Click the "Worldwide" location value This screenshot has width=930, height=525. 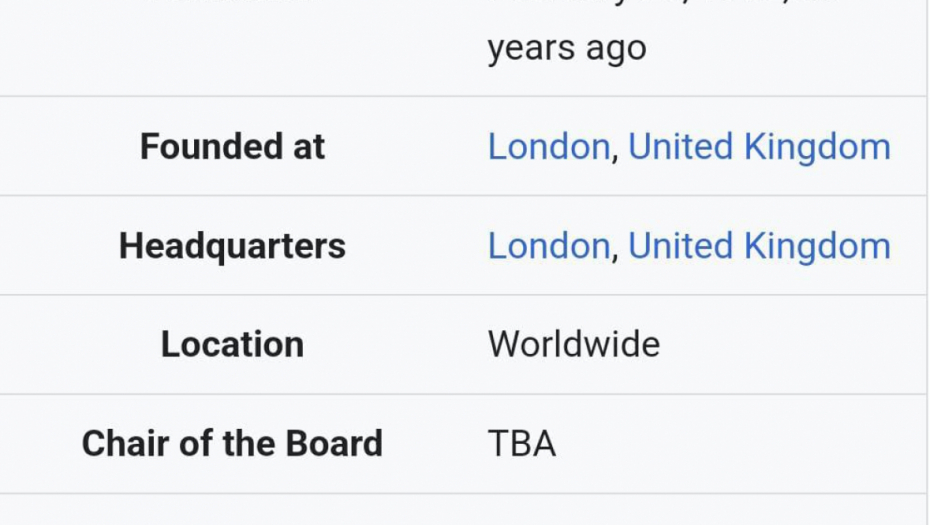point(573,345)
